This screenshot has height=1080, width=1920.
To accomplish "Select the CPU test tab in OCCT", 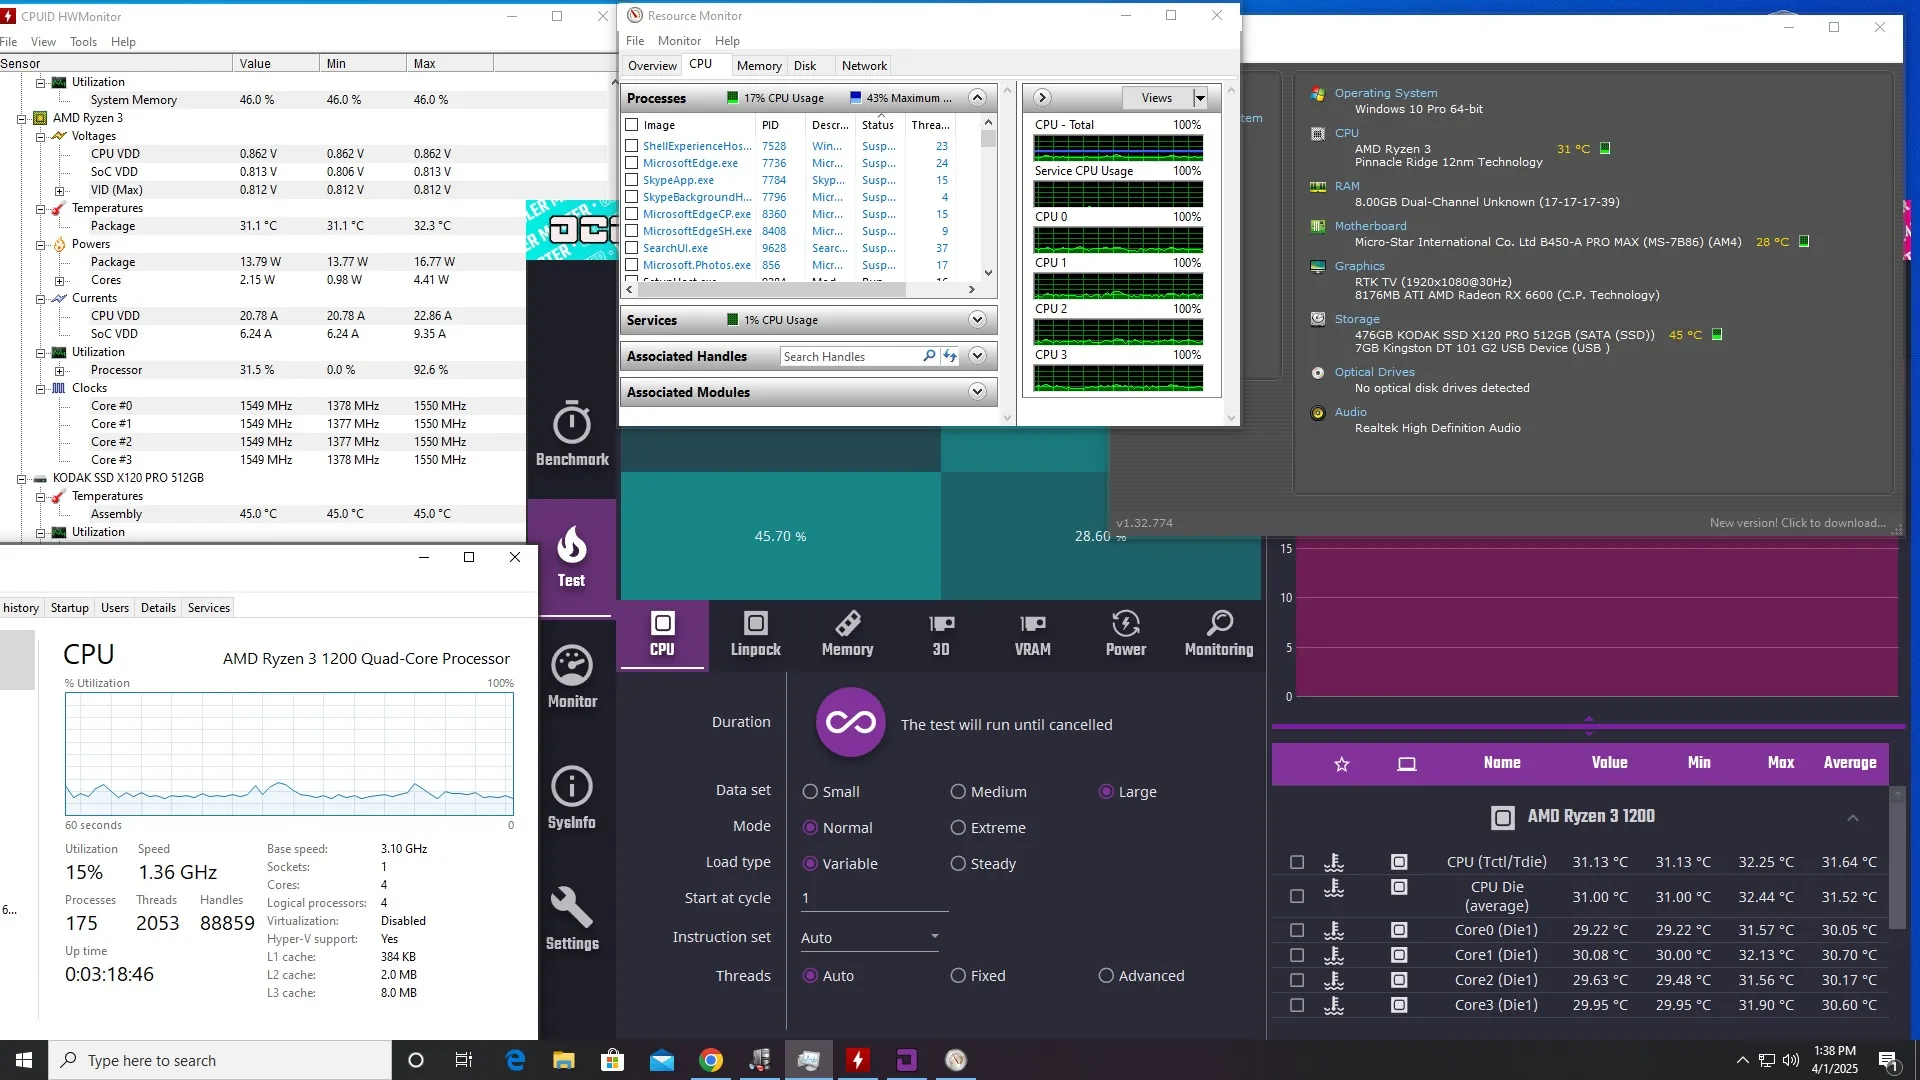I will 662,634.
